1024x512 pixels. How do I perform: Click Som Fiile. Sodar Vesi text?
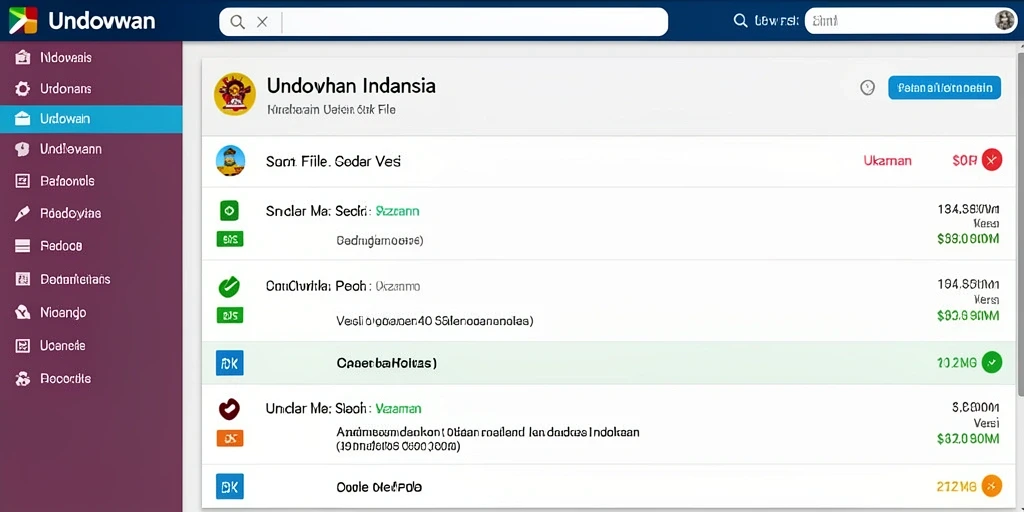pyautogui.click(x=333, y=161)
